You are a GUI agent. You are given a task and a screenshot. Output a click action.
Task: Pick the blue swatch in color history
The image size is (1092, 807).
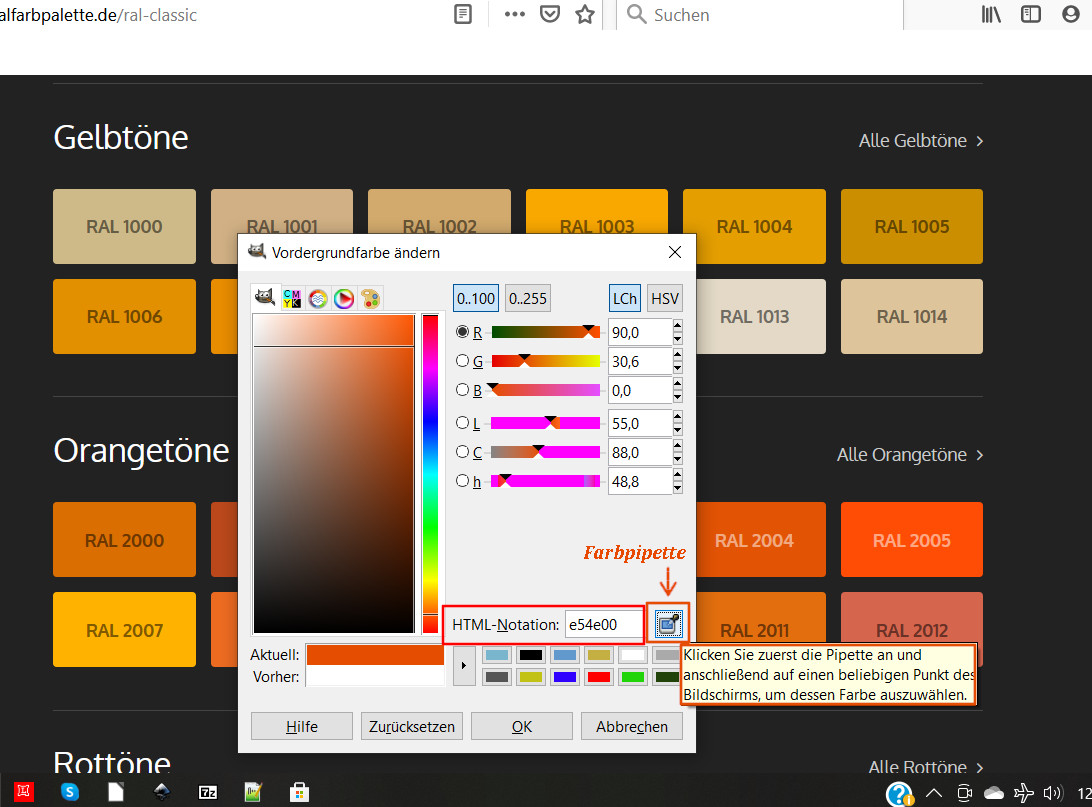pos(564,676)
